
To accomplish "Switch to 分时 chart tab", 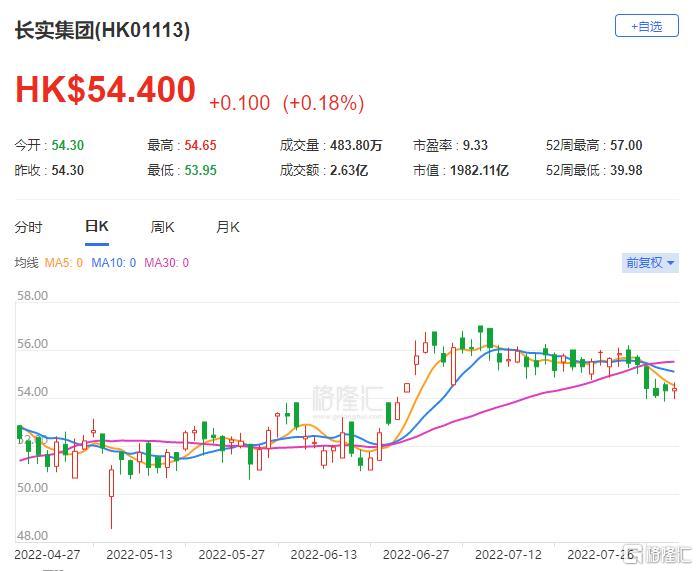I will pyautogui.click(x=28, y=227).
